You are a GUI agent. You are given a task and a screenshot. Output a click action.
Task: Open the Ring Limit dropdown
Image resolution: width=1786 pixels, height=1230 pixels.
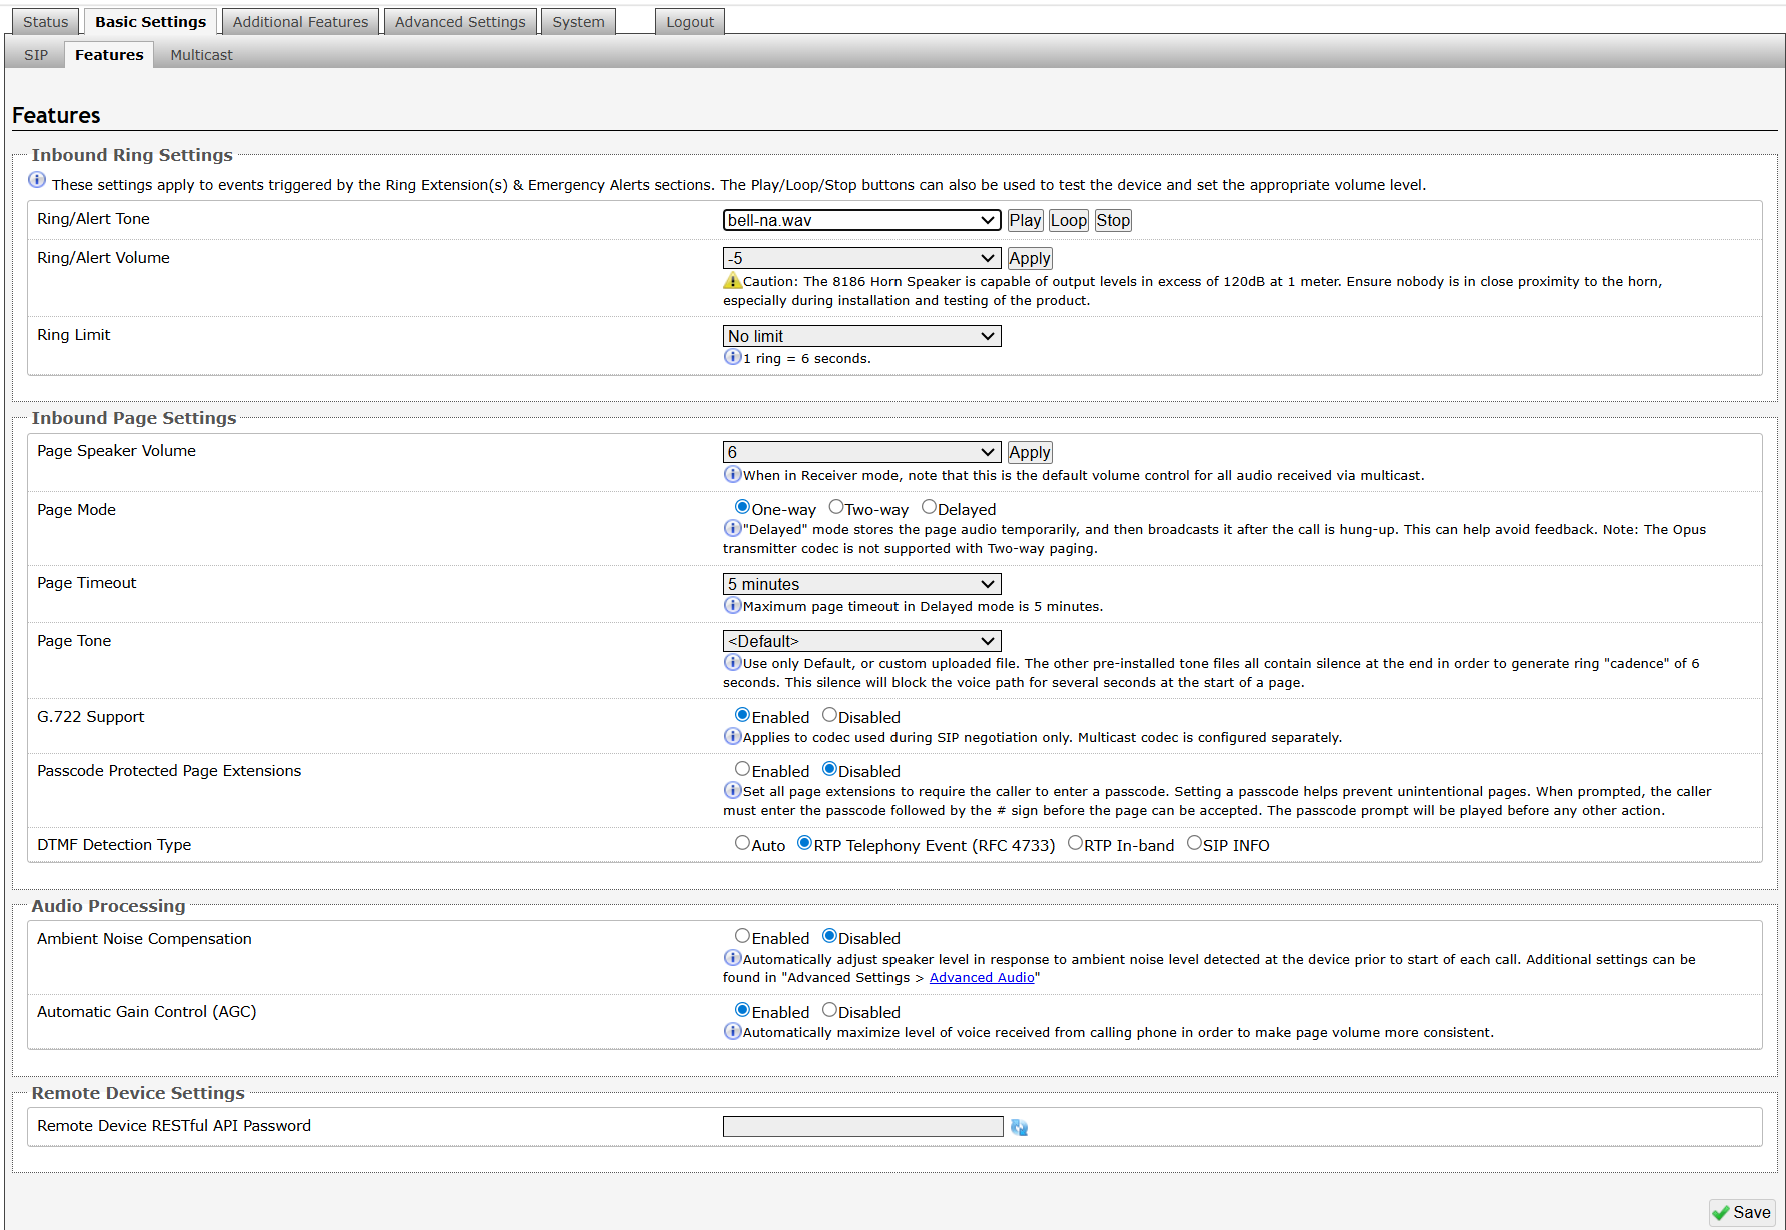click(x=862, y=336)
